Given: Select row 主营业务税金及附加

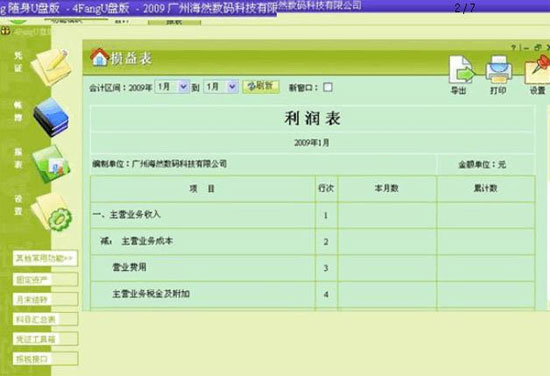Looking at the screenshot, I should (x=313, y=294).
